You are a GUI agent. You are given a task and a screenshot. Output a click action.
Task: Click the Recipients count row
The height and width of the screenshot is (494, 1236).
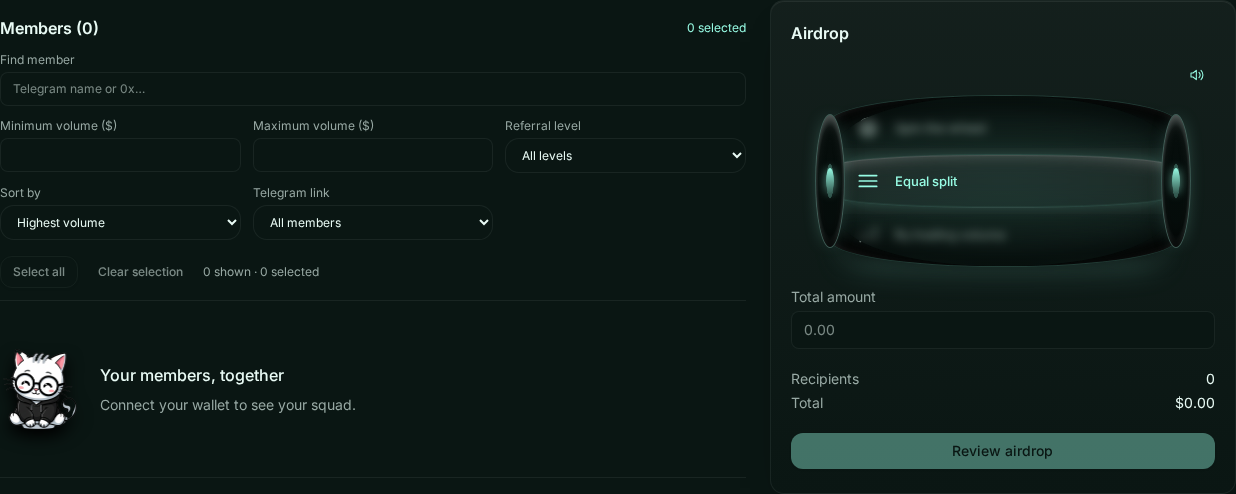coord(1003,379)
